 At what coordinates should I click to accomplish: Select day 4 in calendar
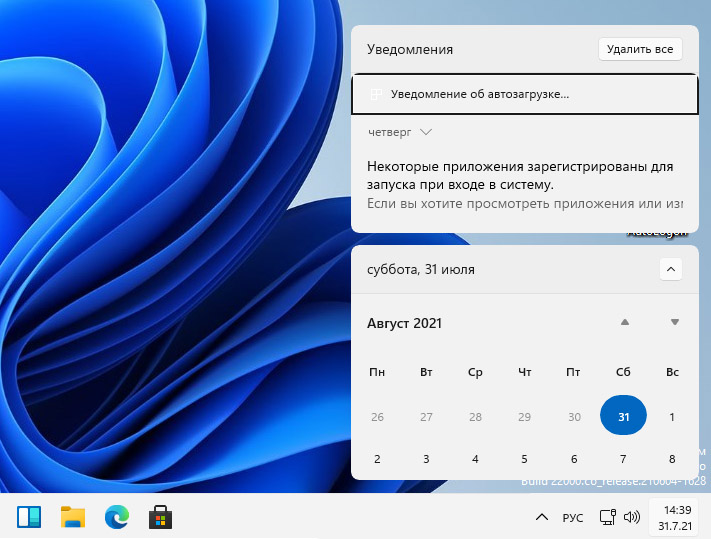[x=475, y=459]
